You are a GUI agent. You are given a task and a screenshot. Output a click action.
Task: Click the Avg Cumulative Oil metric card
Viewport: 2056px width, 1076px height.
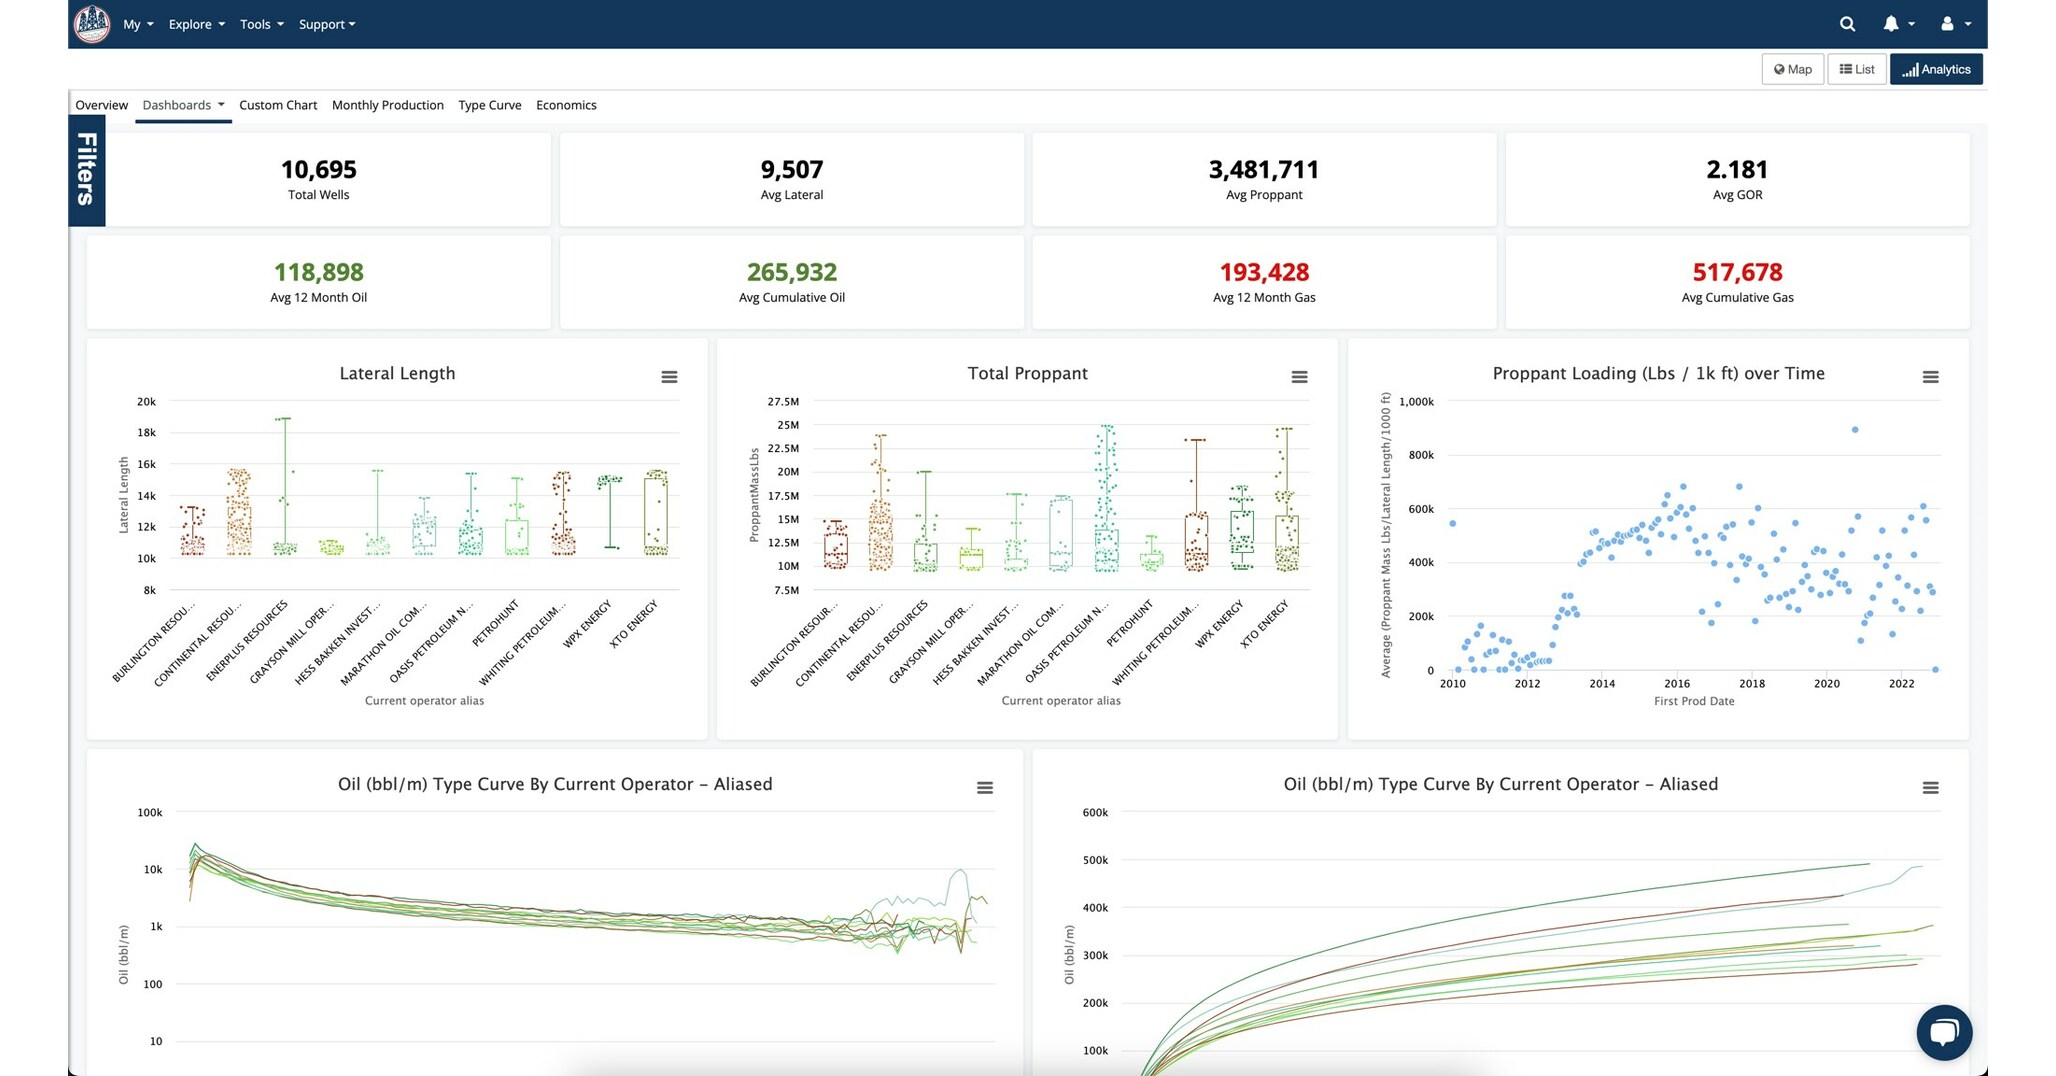click(x=791, y=281)
